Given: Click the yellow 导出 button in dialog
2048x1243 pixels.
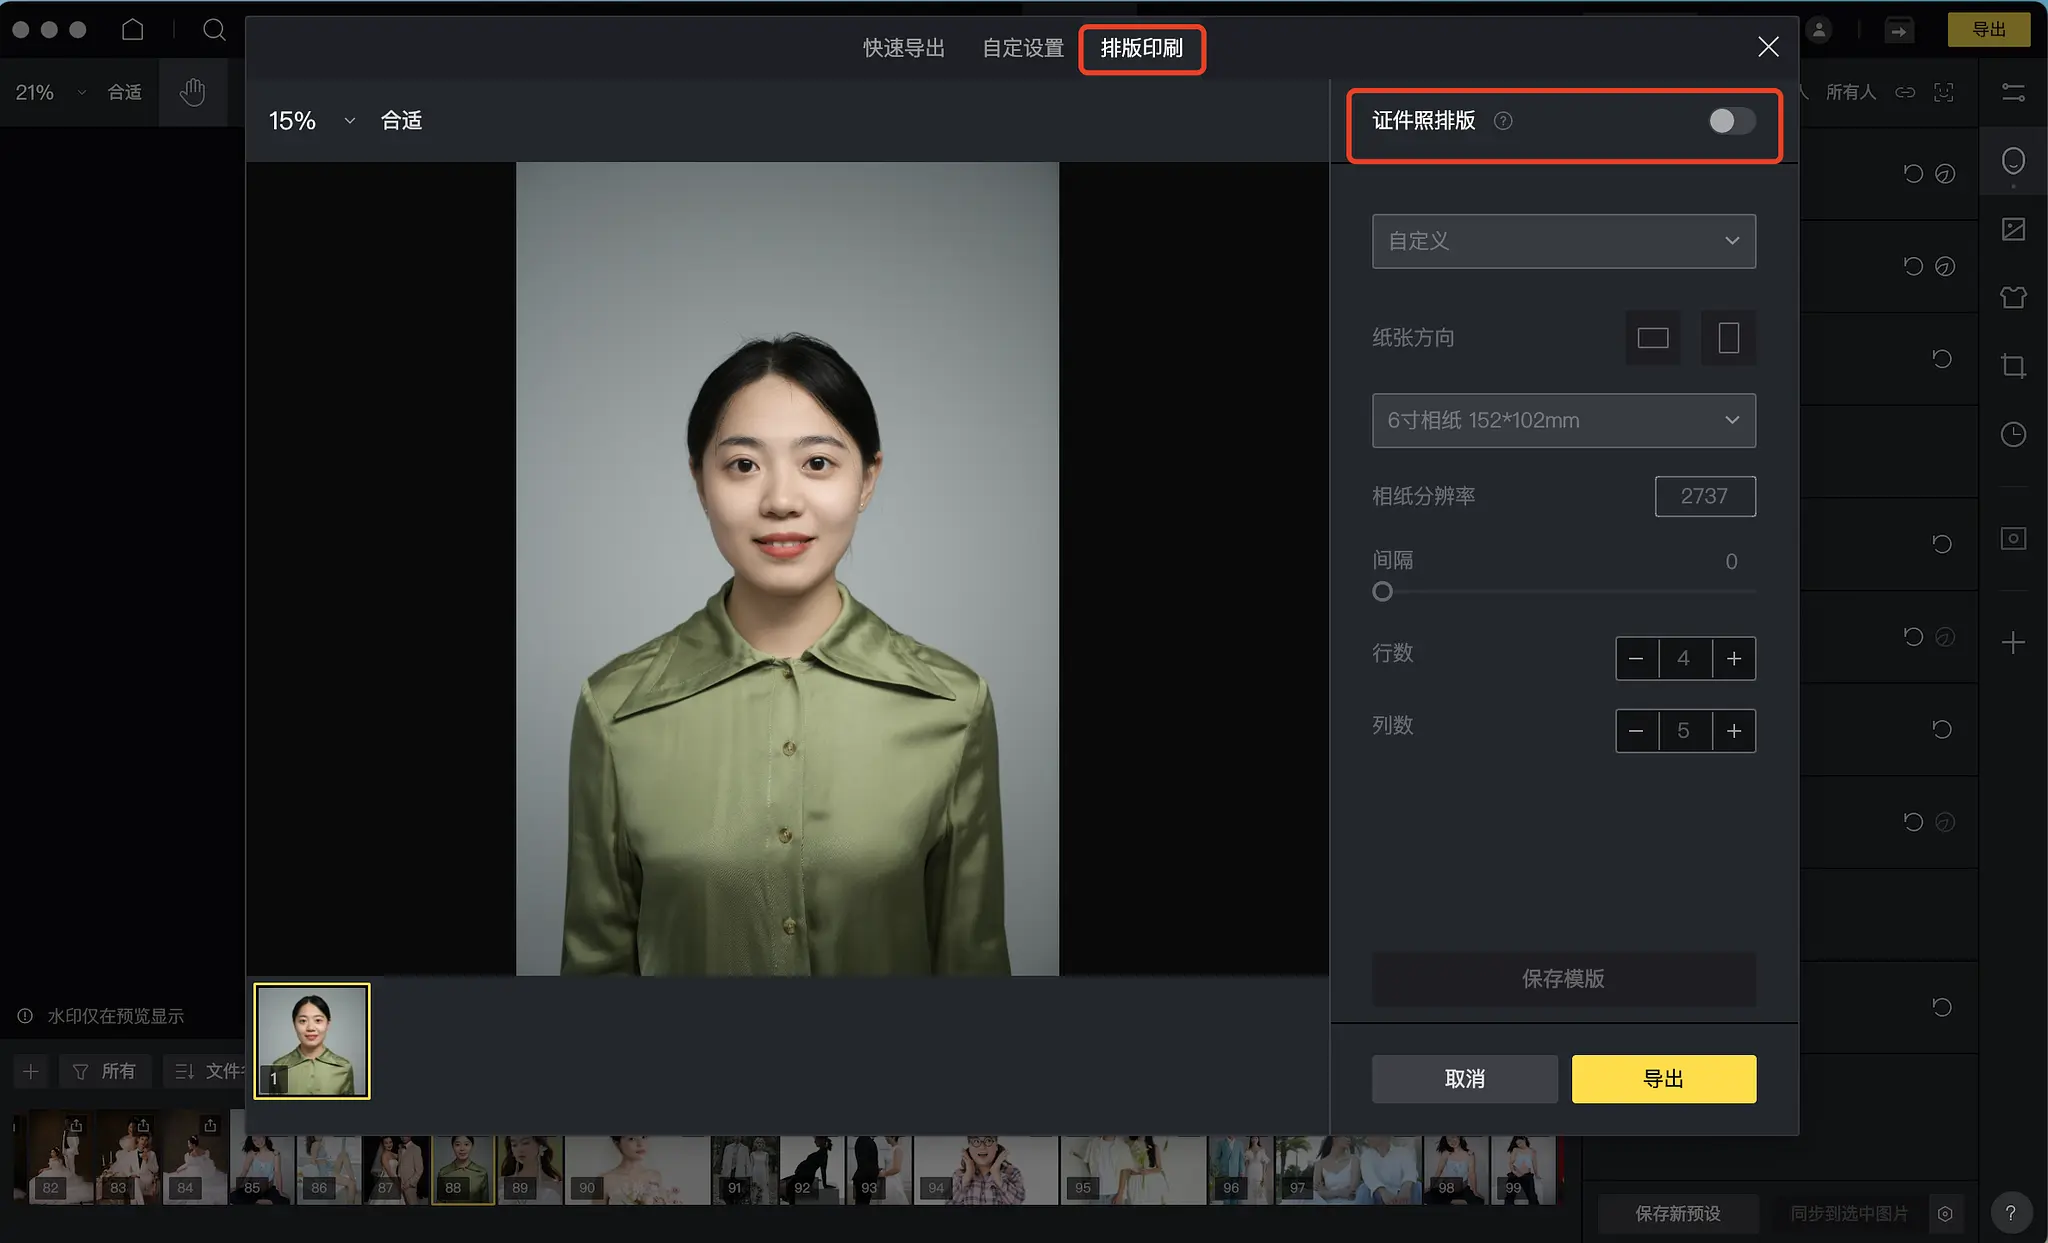Looking at the screenshot, I should [x=1664, y=1079].
